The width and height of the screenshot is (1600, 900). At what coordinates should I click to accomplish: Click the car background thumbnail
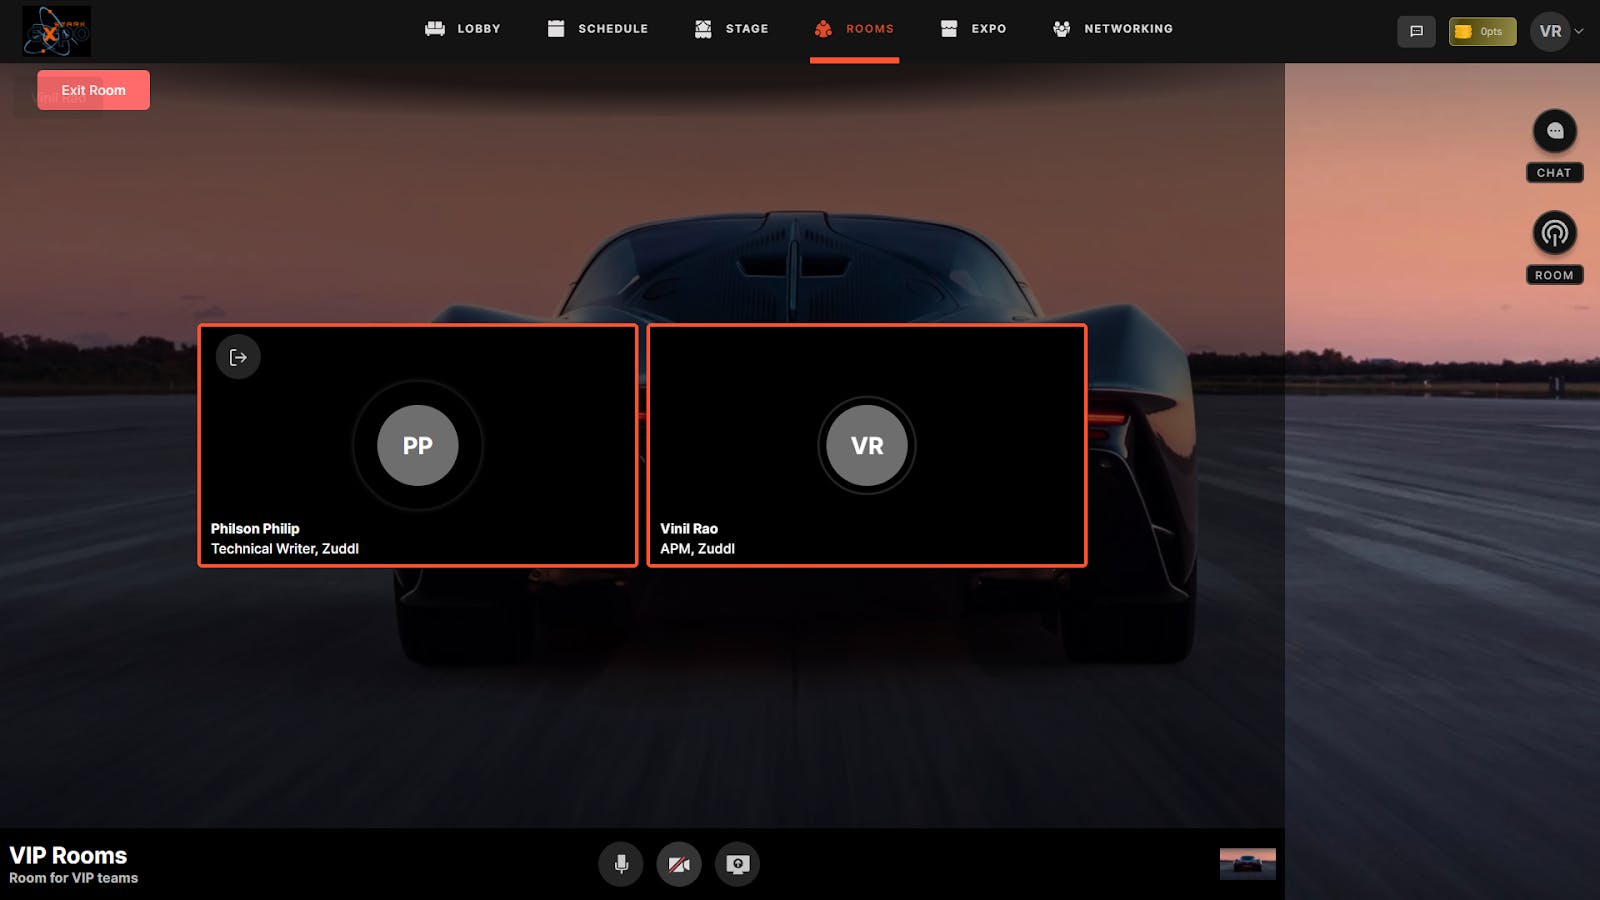tap(1247, 864)
